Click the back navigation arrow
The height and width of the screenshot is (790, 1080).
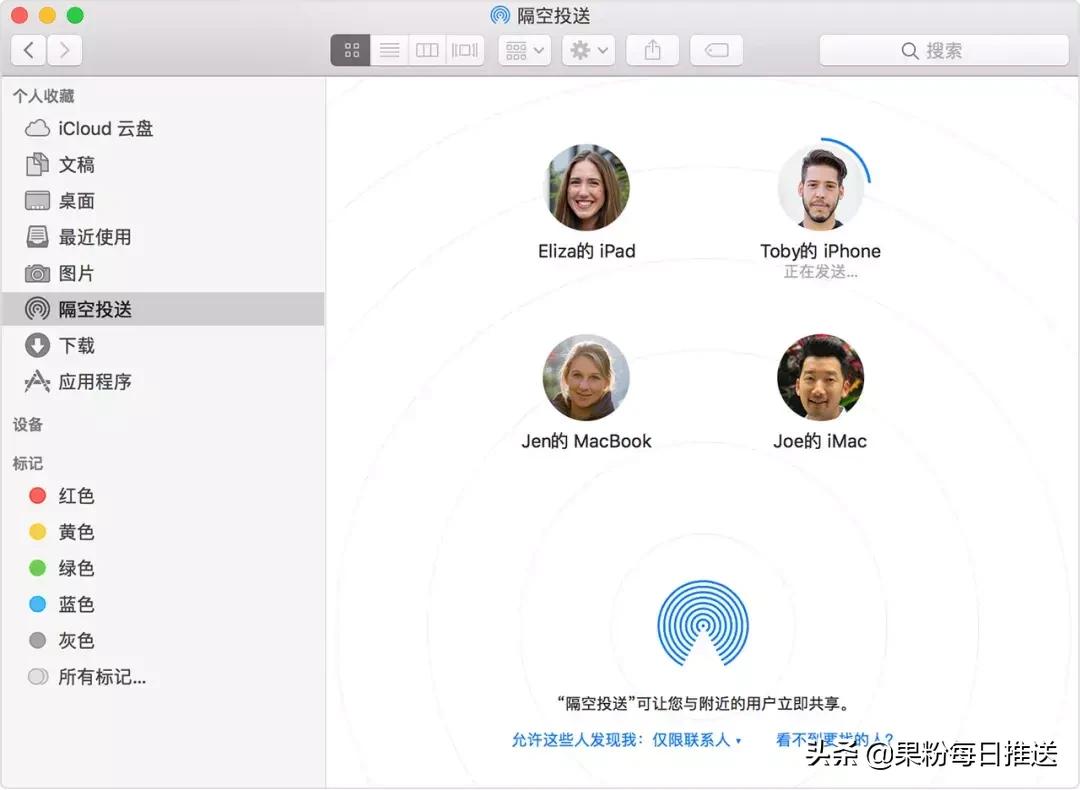pyautogui.click(x=27, y=50)
